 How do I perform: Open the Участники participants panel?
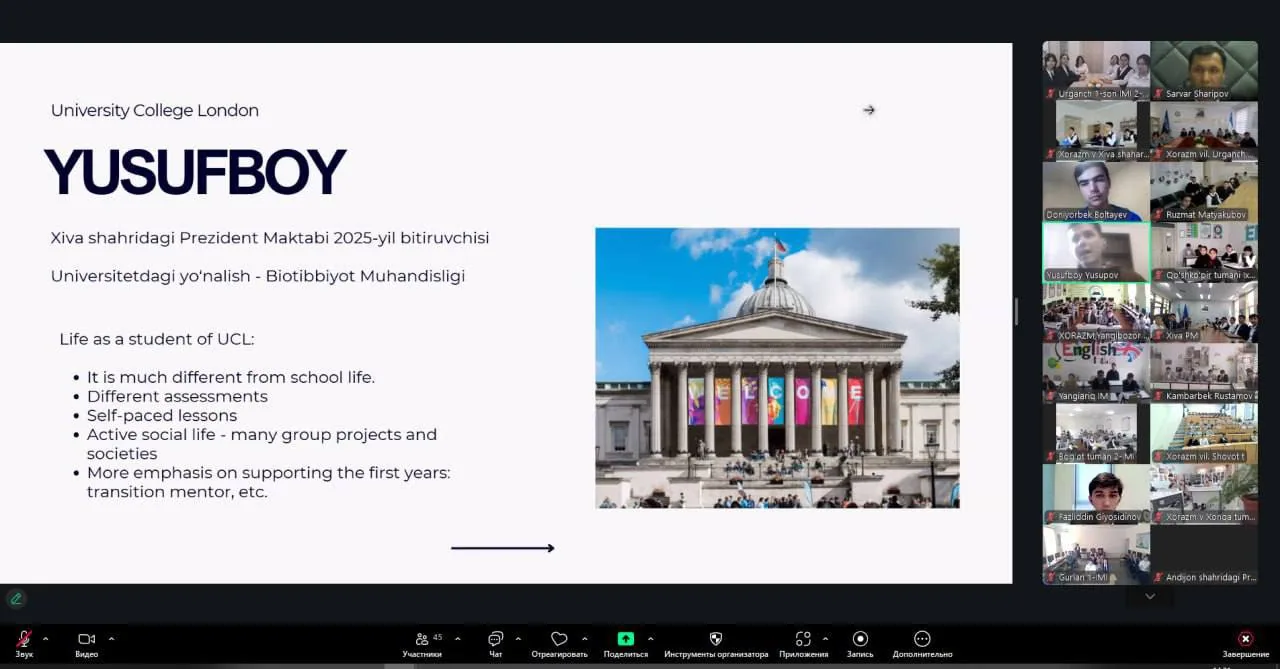coord(422,643)
